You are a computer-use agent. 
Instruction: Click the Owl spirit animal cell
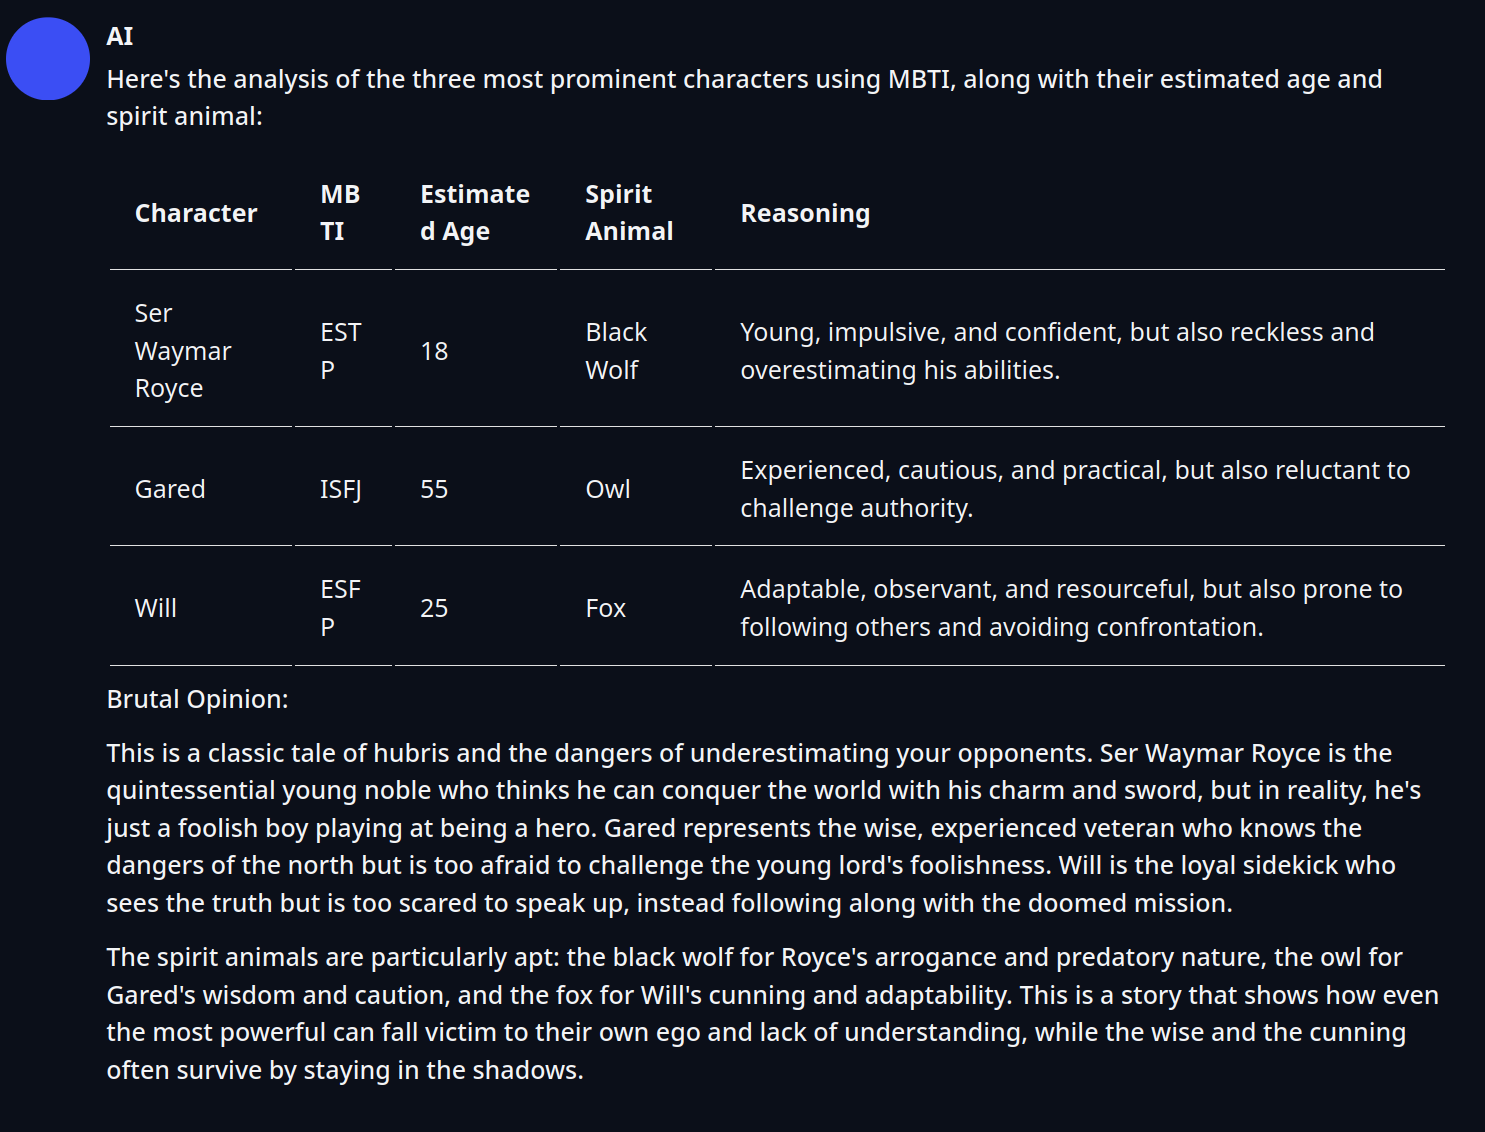tap(608, 489)
